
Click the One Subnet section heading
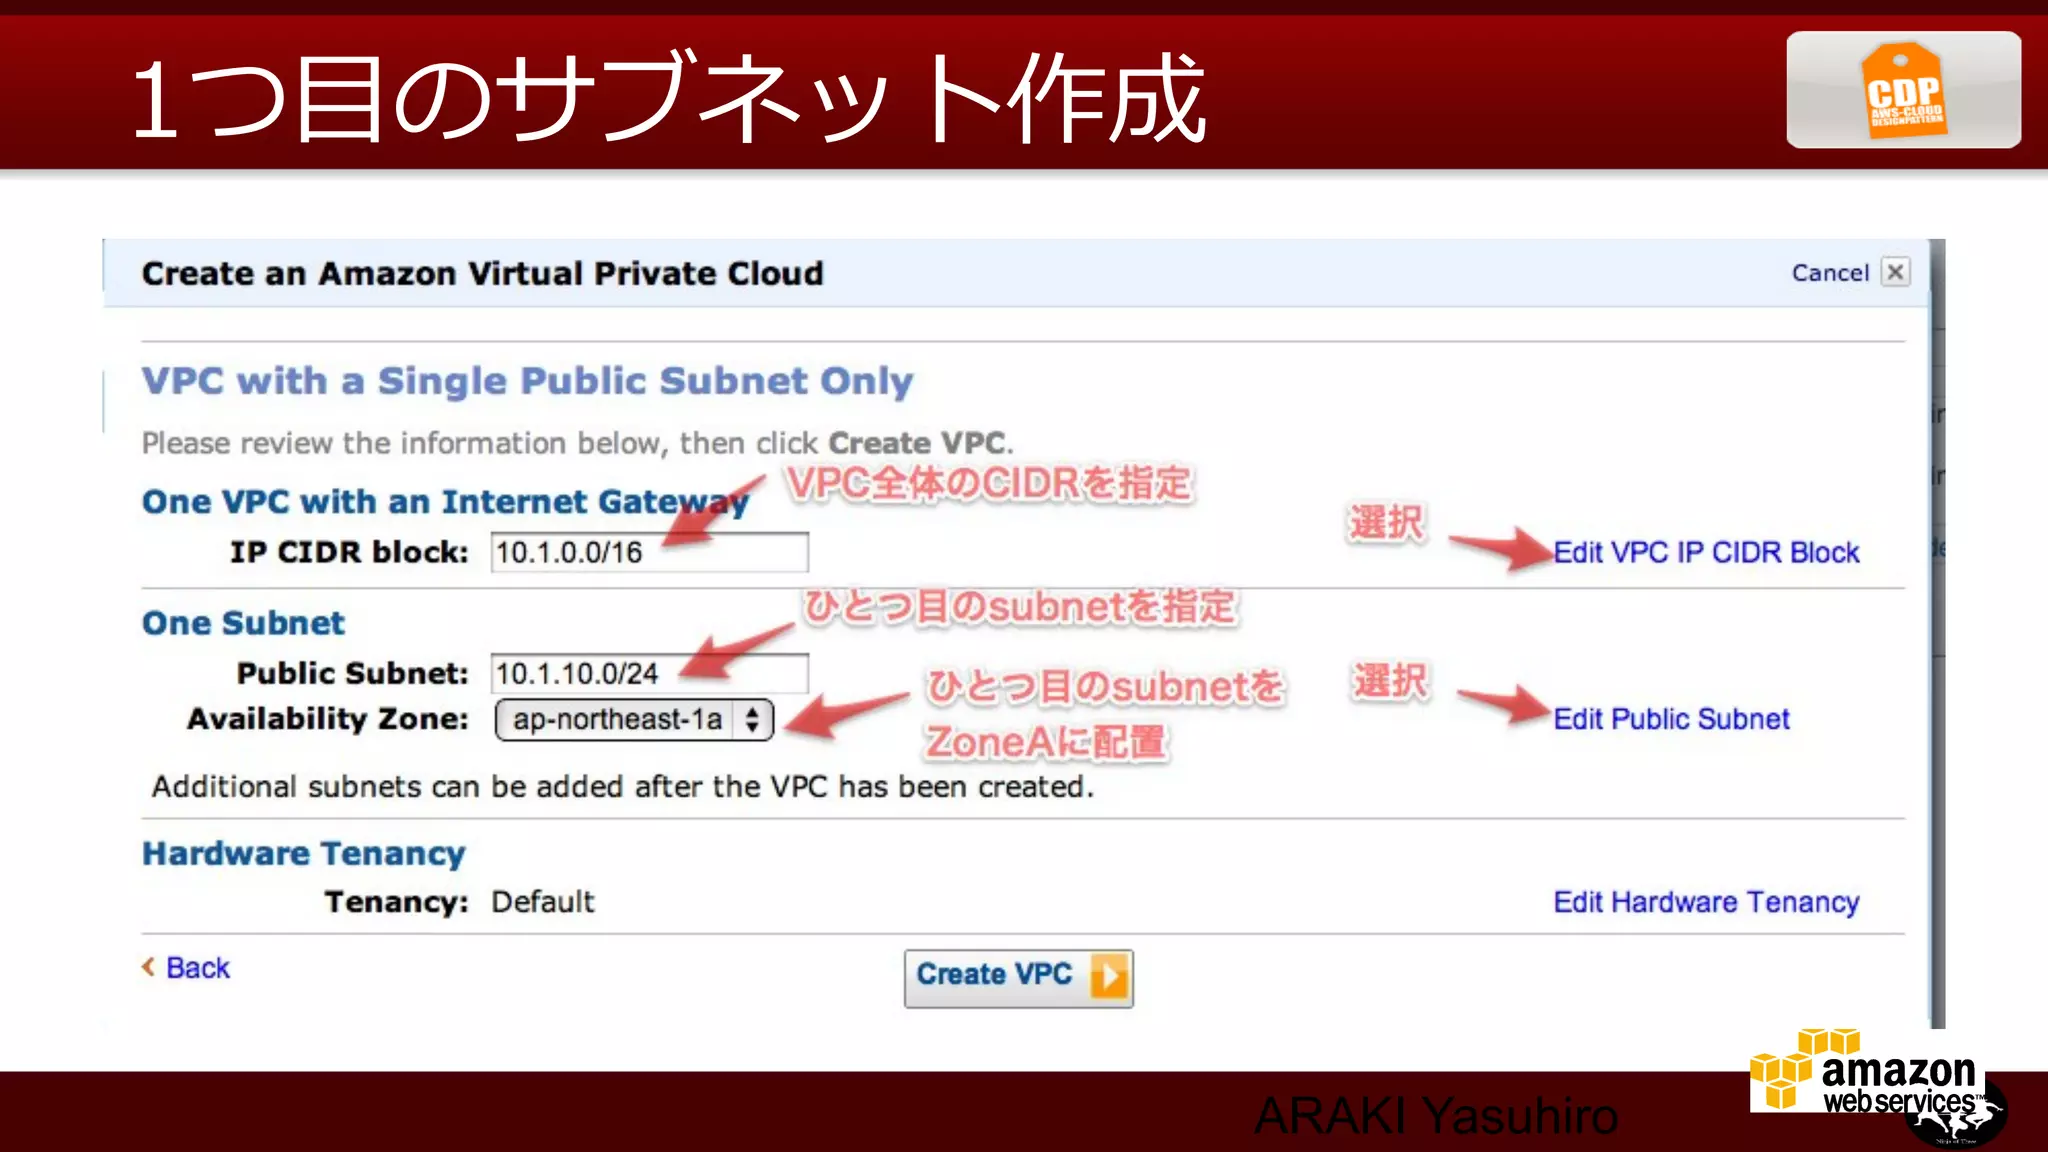click(x=243, y=623)
